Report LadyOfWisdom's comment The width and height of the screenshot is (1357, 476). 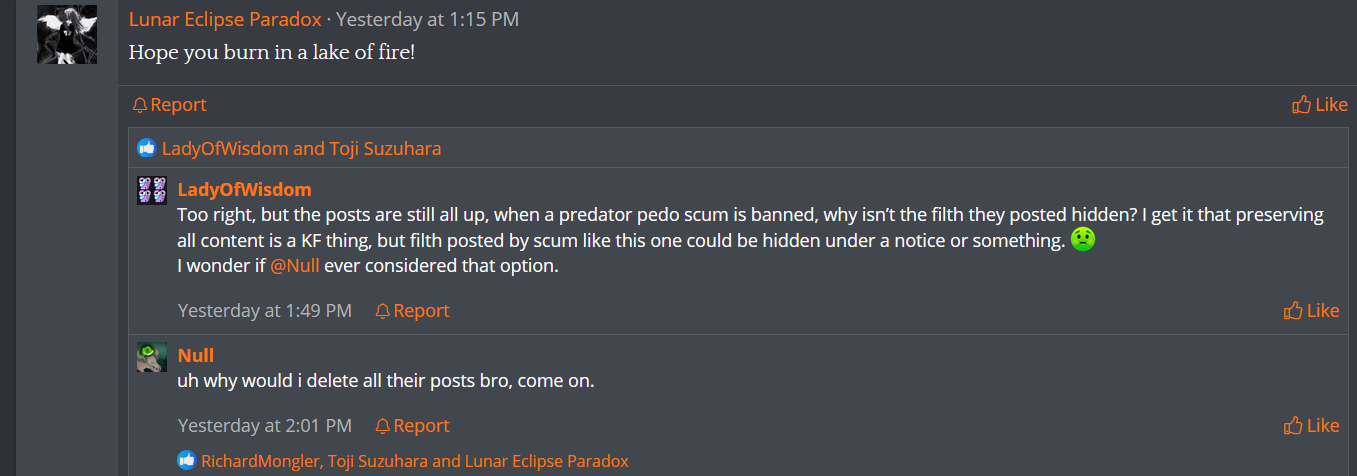point(412,311)
